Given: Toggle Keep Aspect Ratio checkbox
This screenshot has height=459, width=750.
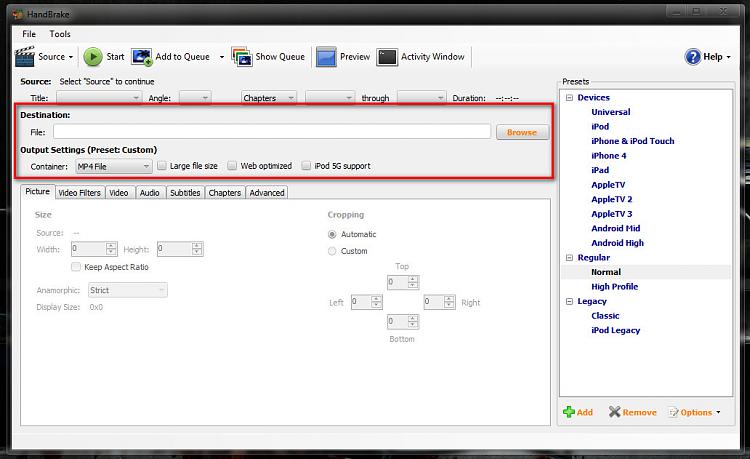Looking at the screenshot, I should click(x=76, y=267).
